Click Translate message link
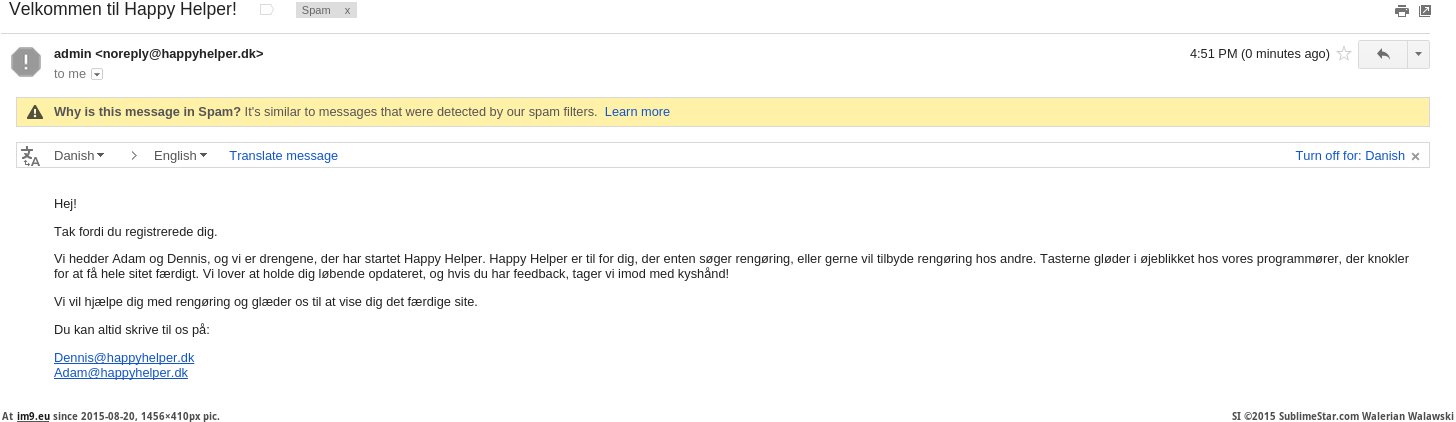The width and height of the screenshot is (1456, 422). click(283, 156)
